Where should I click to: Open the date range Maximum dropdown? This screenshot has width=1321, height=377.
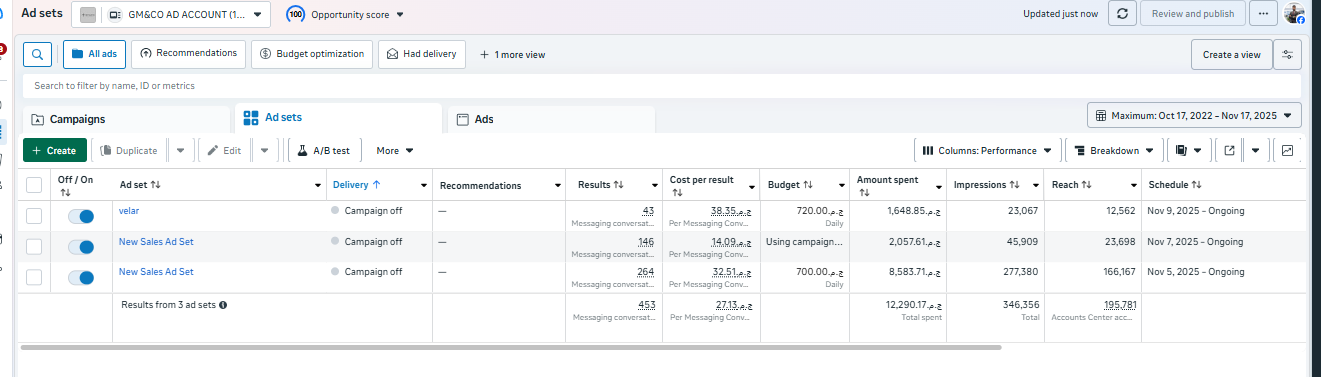point(1195,116)
